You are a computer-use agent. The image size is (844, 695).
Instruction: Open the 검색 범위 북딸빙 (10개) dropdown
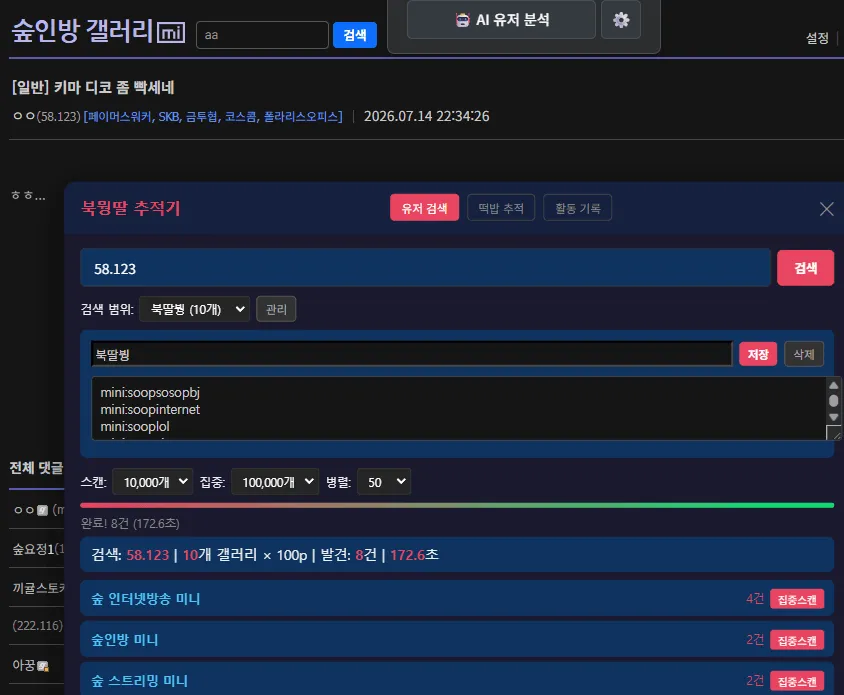[194, 309]
